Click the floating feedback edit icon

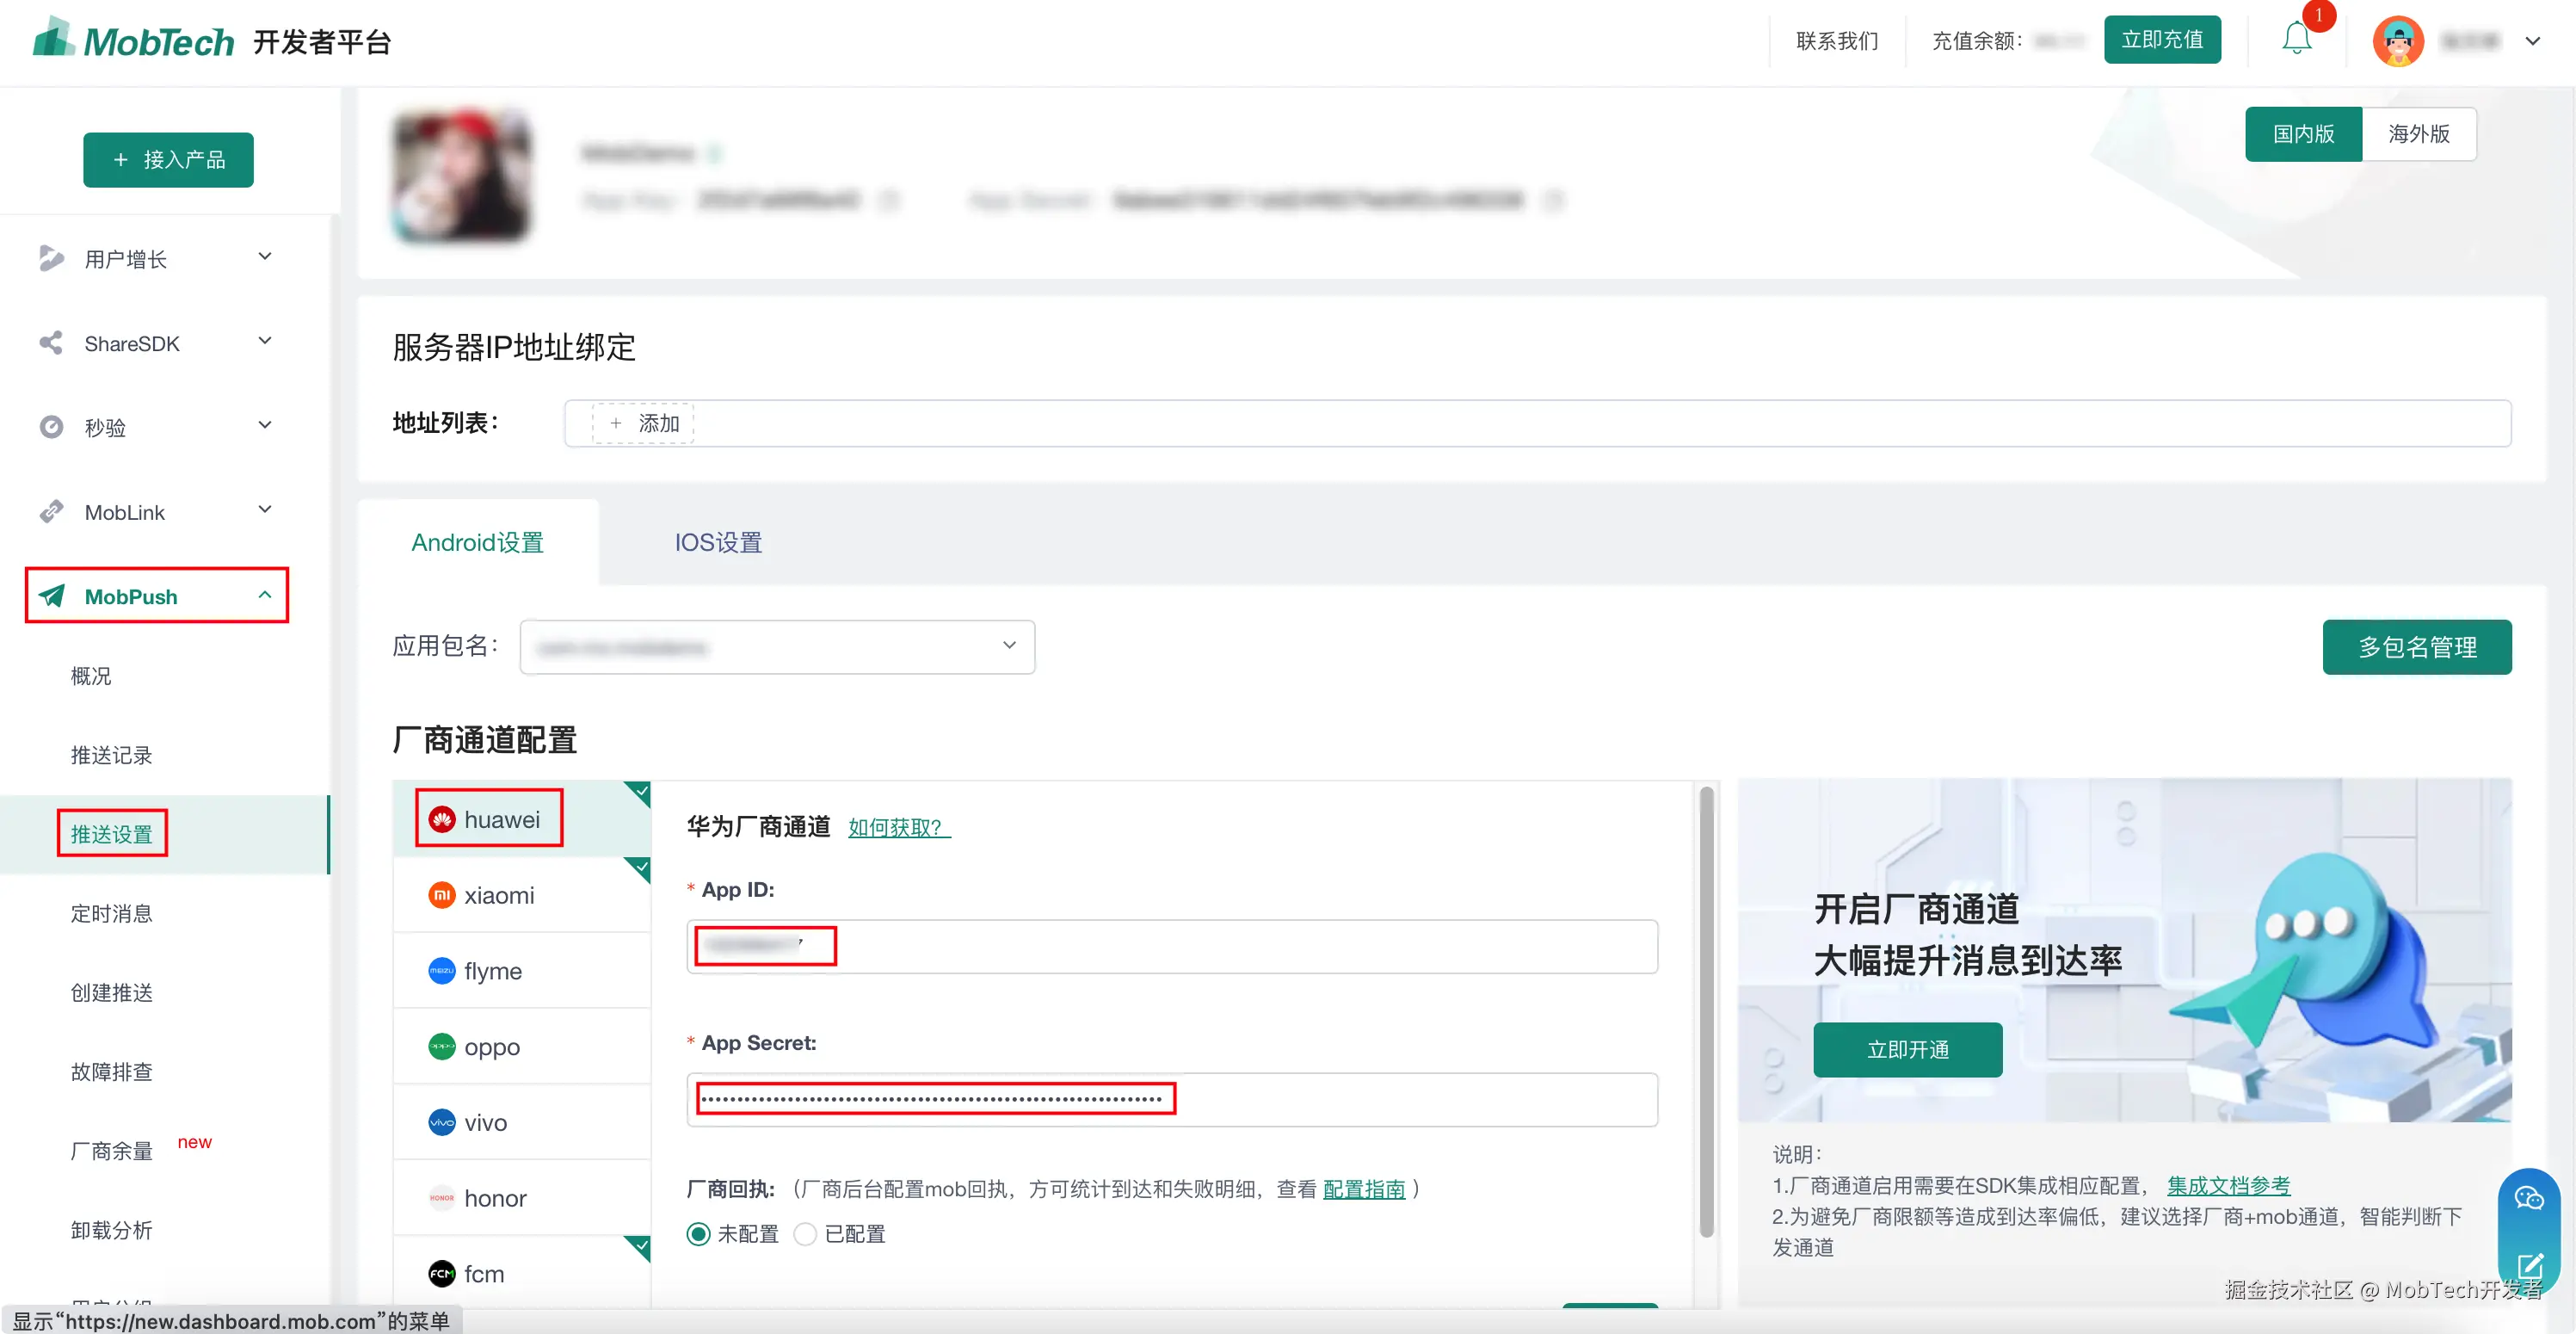click(2530, 1265)
